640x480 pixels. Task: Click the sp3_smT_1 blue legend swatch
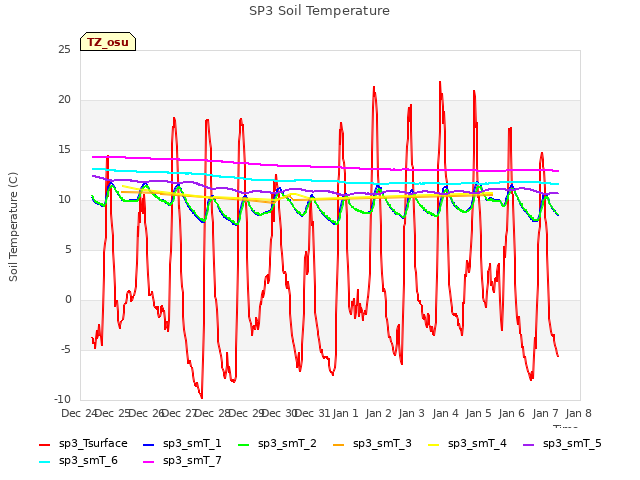point(149,444)
